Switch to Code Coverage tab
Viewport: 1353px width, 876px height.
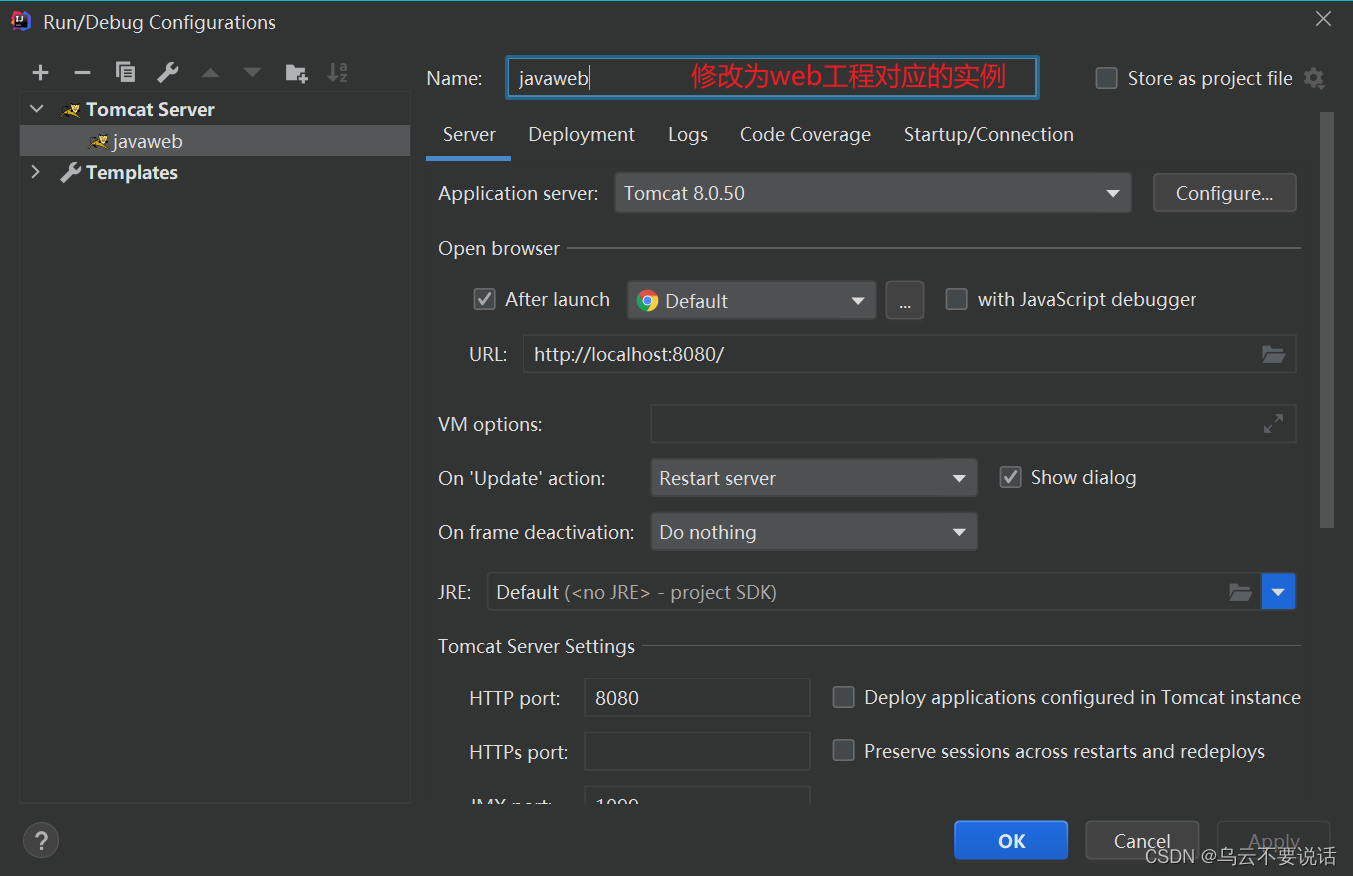coord(805,135)
